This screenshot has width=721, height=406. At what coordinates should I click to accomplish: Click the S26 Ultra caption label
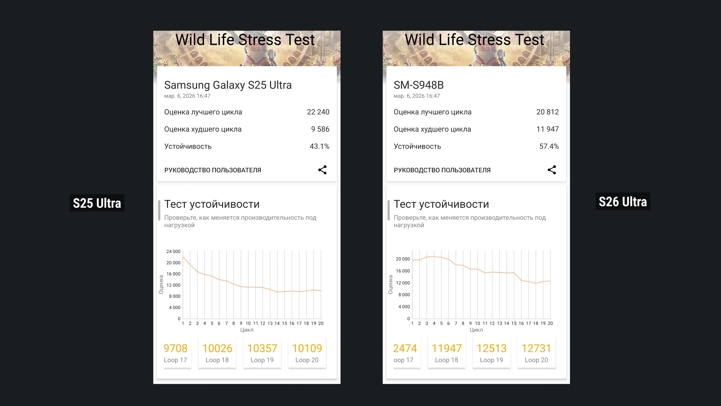623,201
